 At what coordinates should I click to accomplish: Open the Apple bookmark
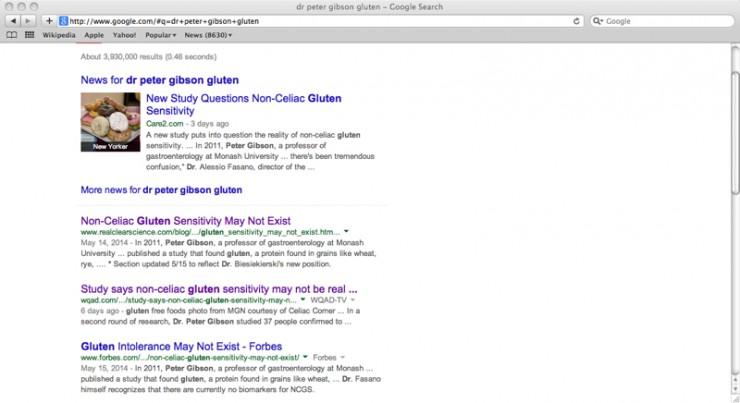pyautogui.click(x=94, y=35)
